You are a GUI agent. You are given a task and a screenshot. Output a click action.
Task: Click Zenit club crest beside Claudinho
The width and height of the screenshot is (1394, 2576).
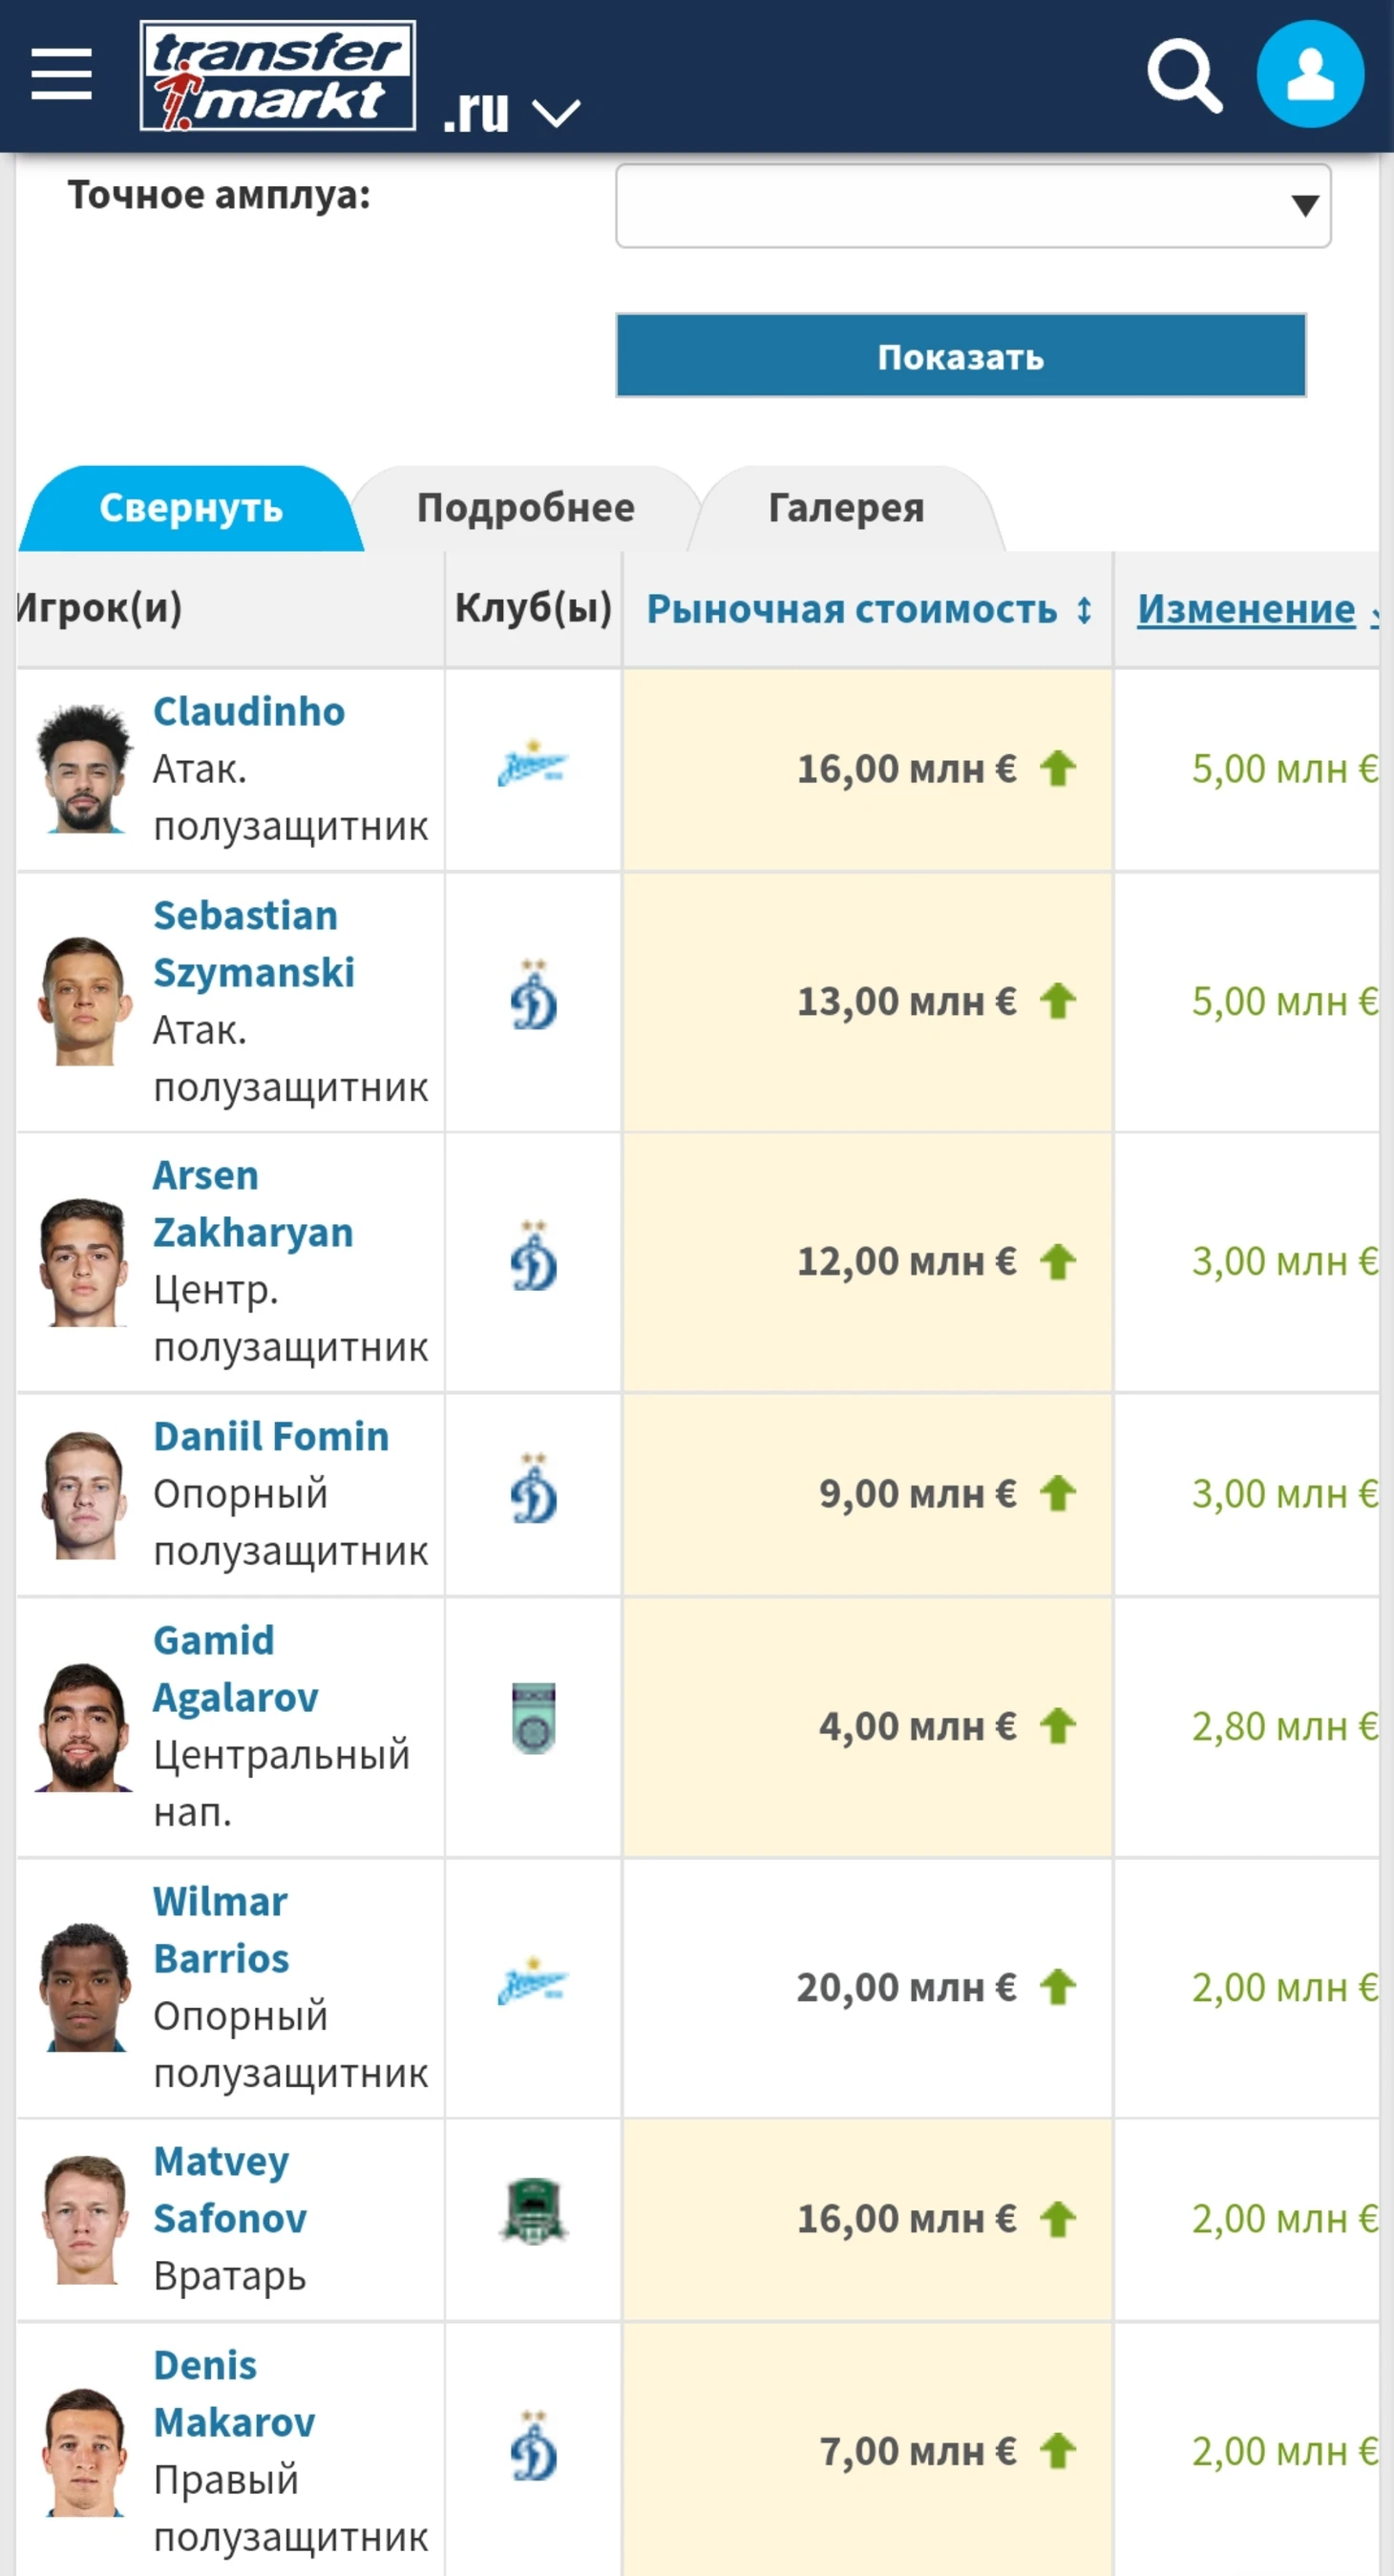[533, 768]
